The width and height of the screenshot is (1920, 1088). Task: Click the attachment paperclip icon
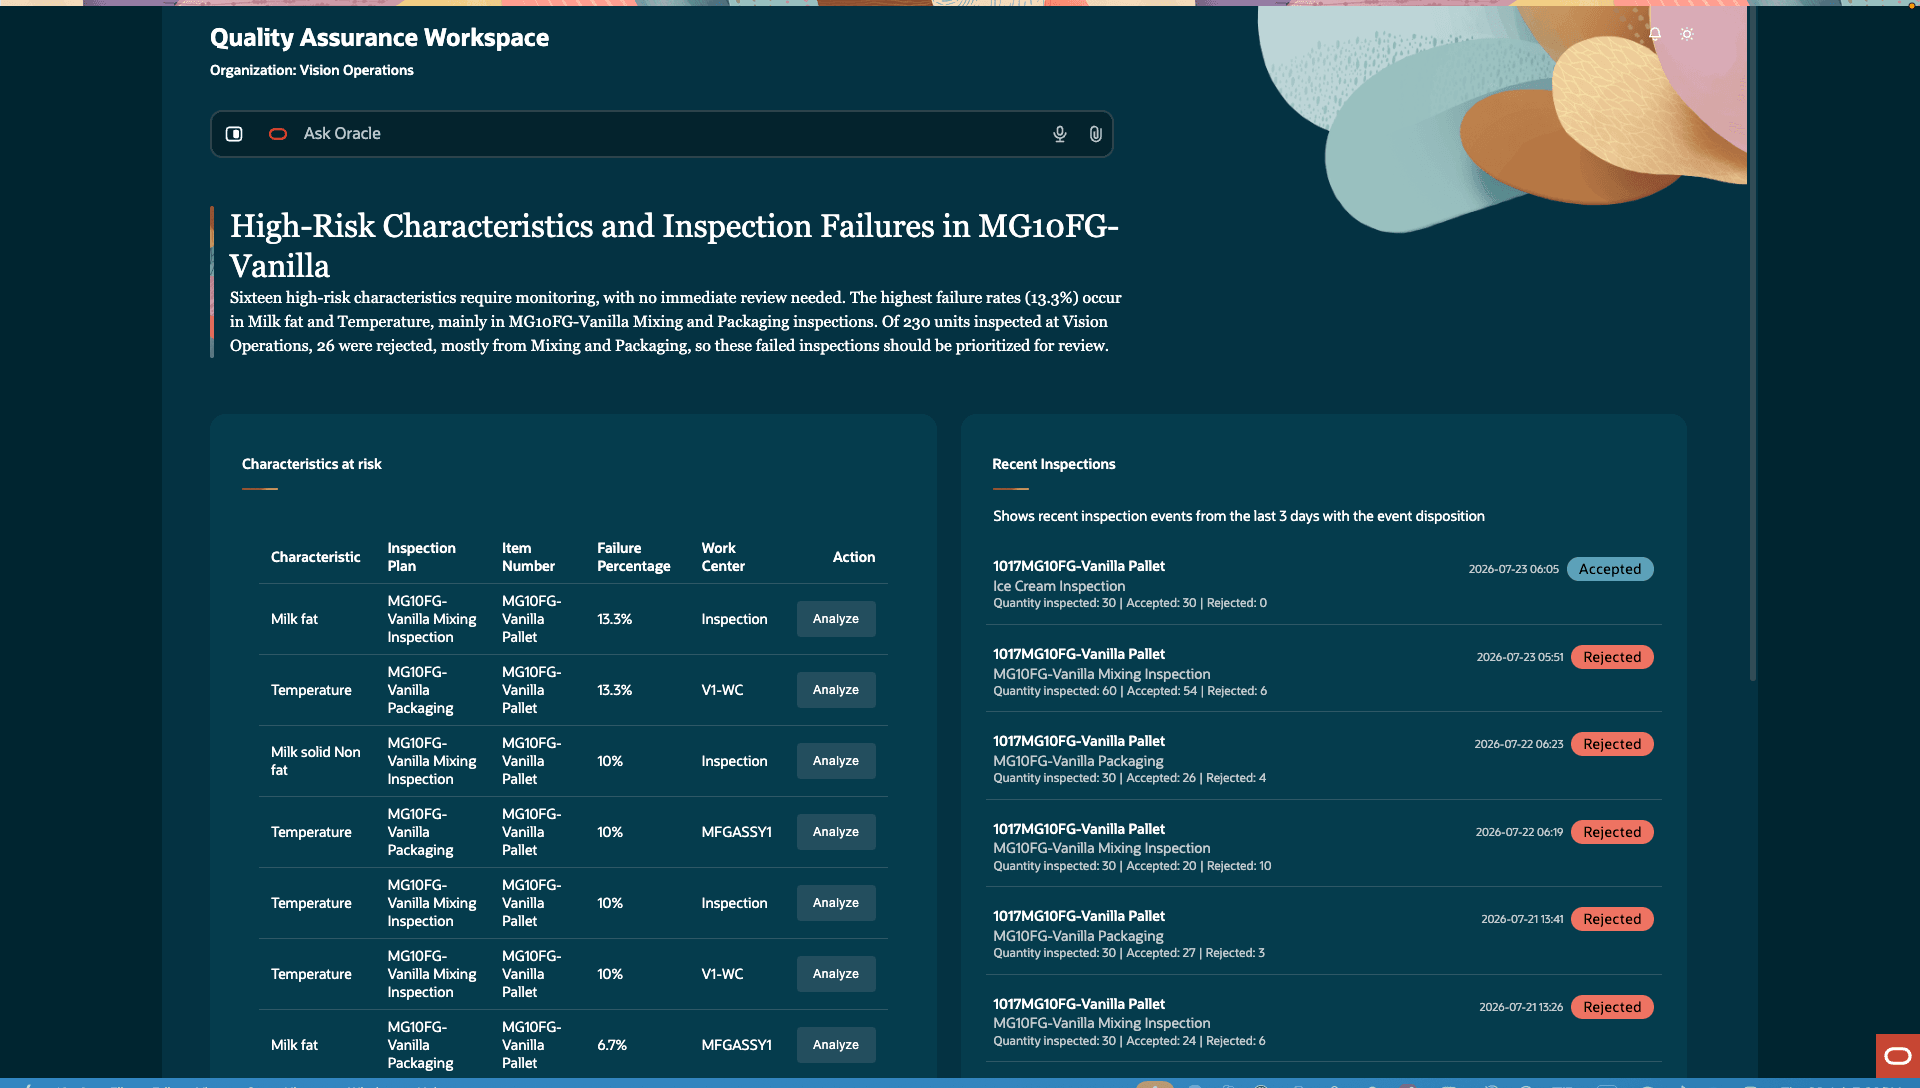click(1096, 134)
